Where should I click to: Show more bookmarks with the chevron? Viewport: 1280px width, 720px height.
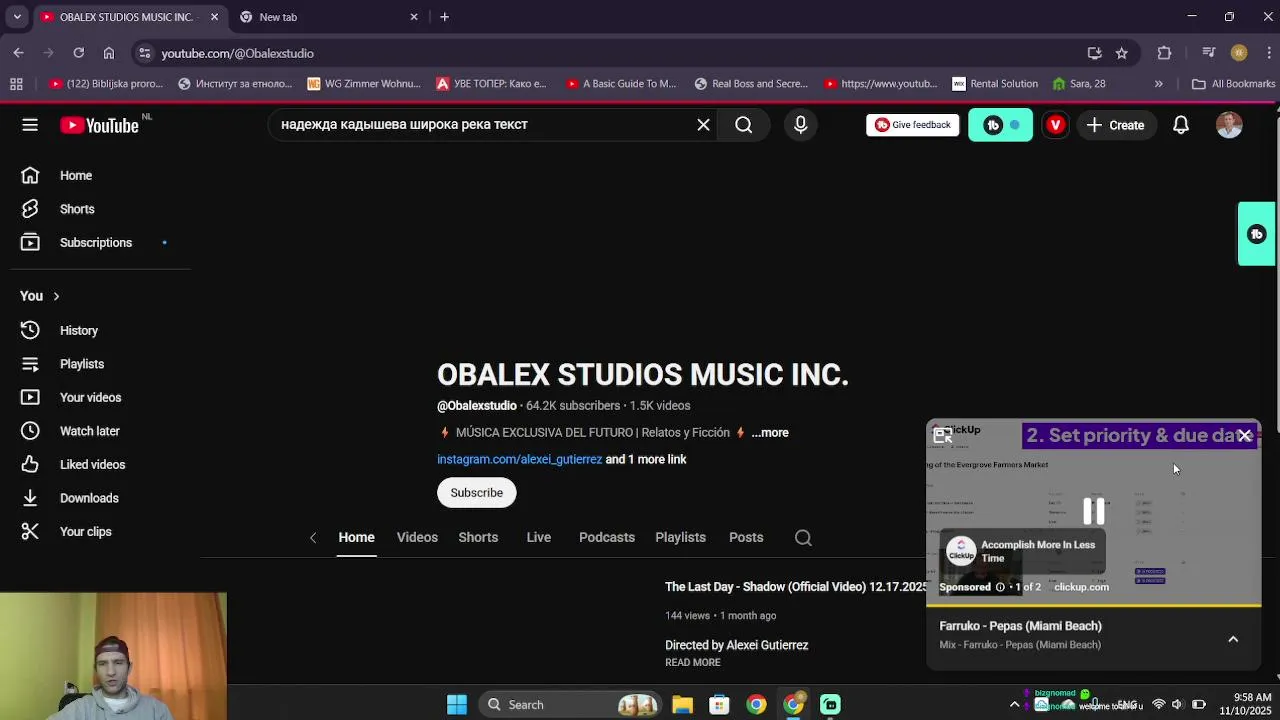[1158, 84]
